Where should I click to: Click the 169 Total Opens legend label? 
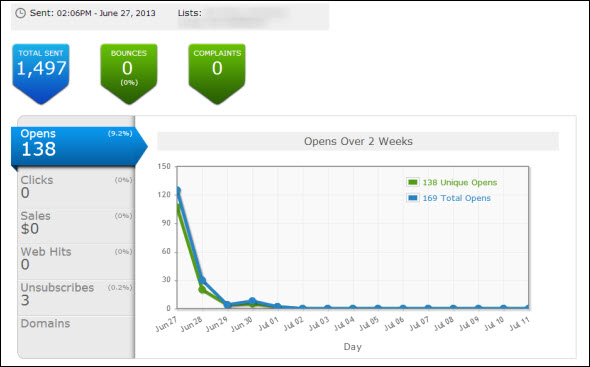[456, 198]
